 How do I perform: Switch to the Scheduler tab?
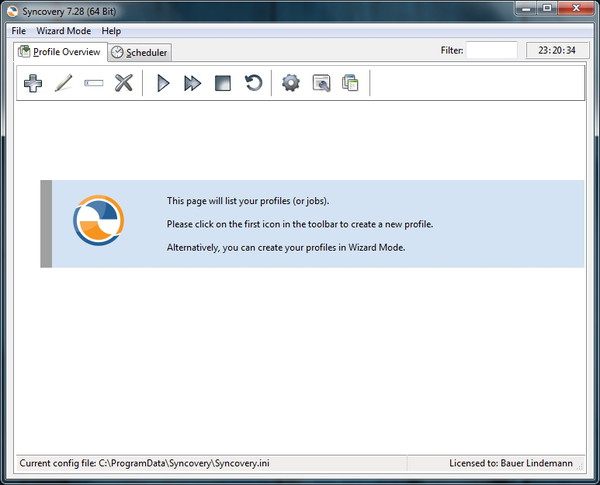pos(140,52)
